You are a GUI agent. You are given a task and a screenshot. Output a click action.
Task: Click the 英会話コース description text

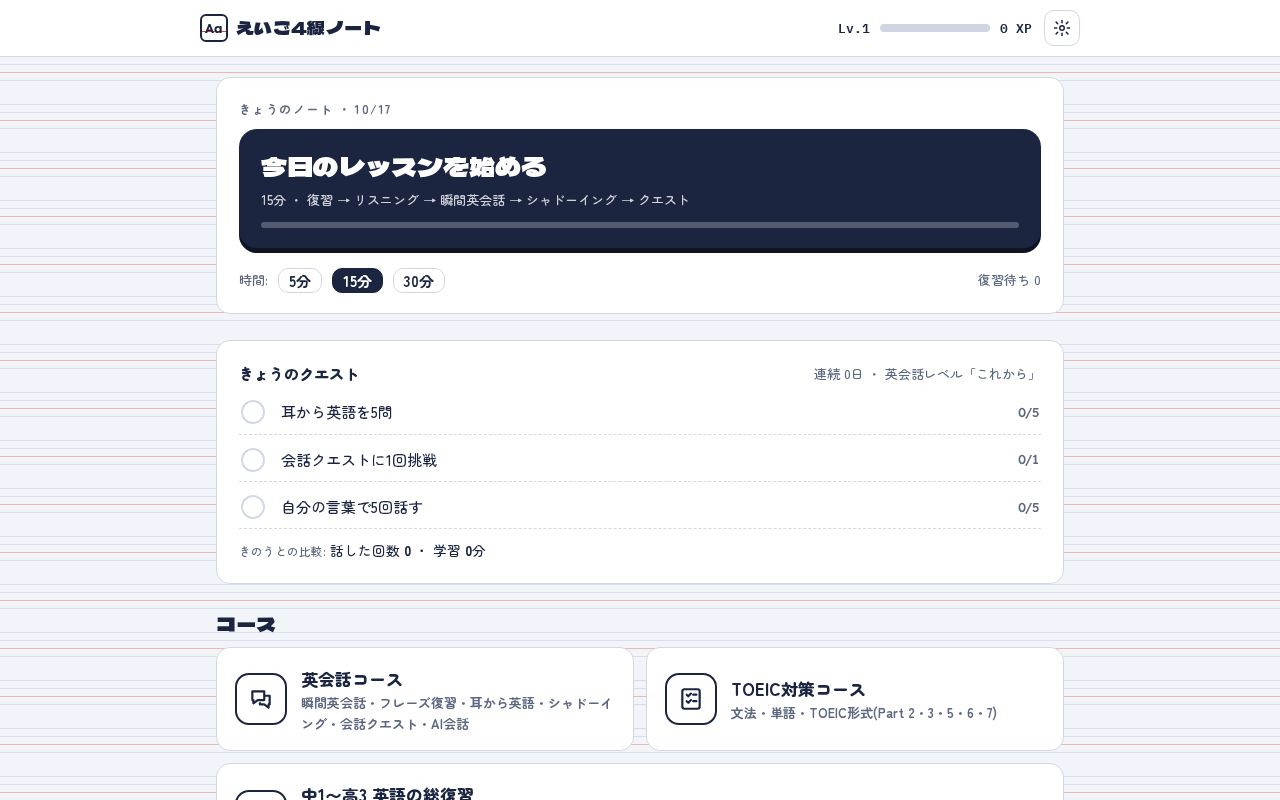click(x=457, y=714)
